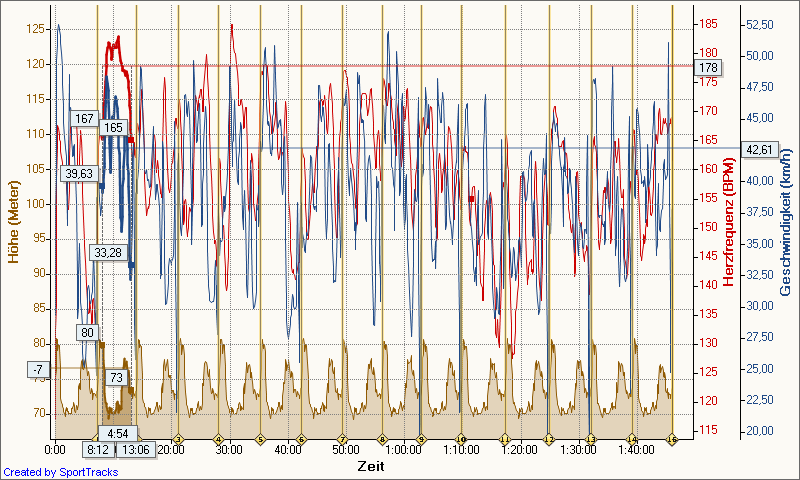
Task: Select lap marker 13 on time axis
Action: [590, 439]
